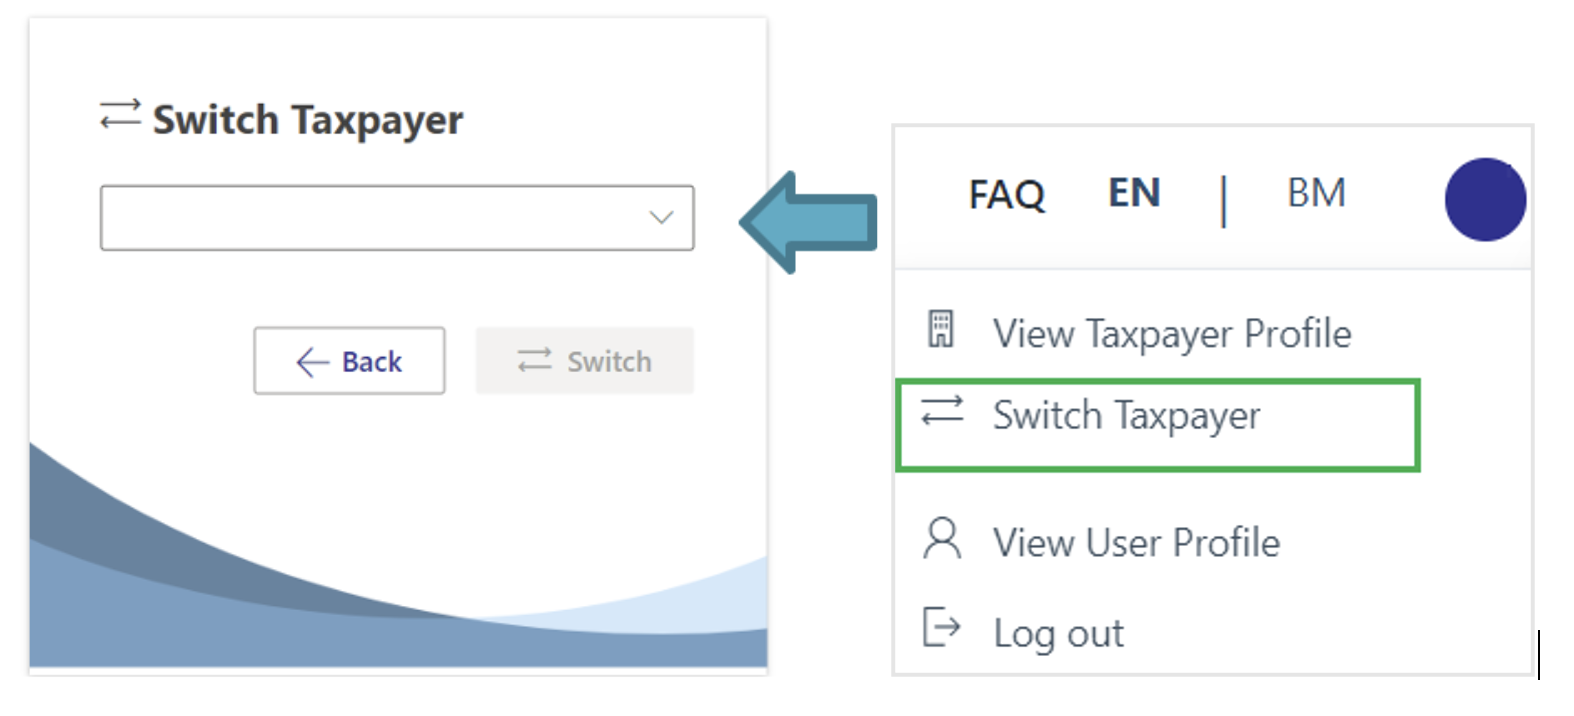Expand the taxpayer list using chevron arrow
Viewport: 1574px width, 716px height.
pos(661,218)
